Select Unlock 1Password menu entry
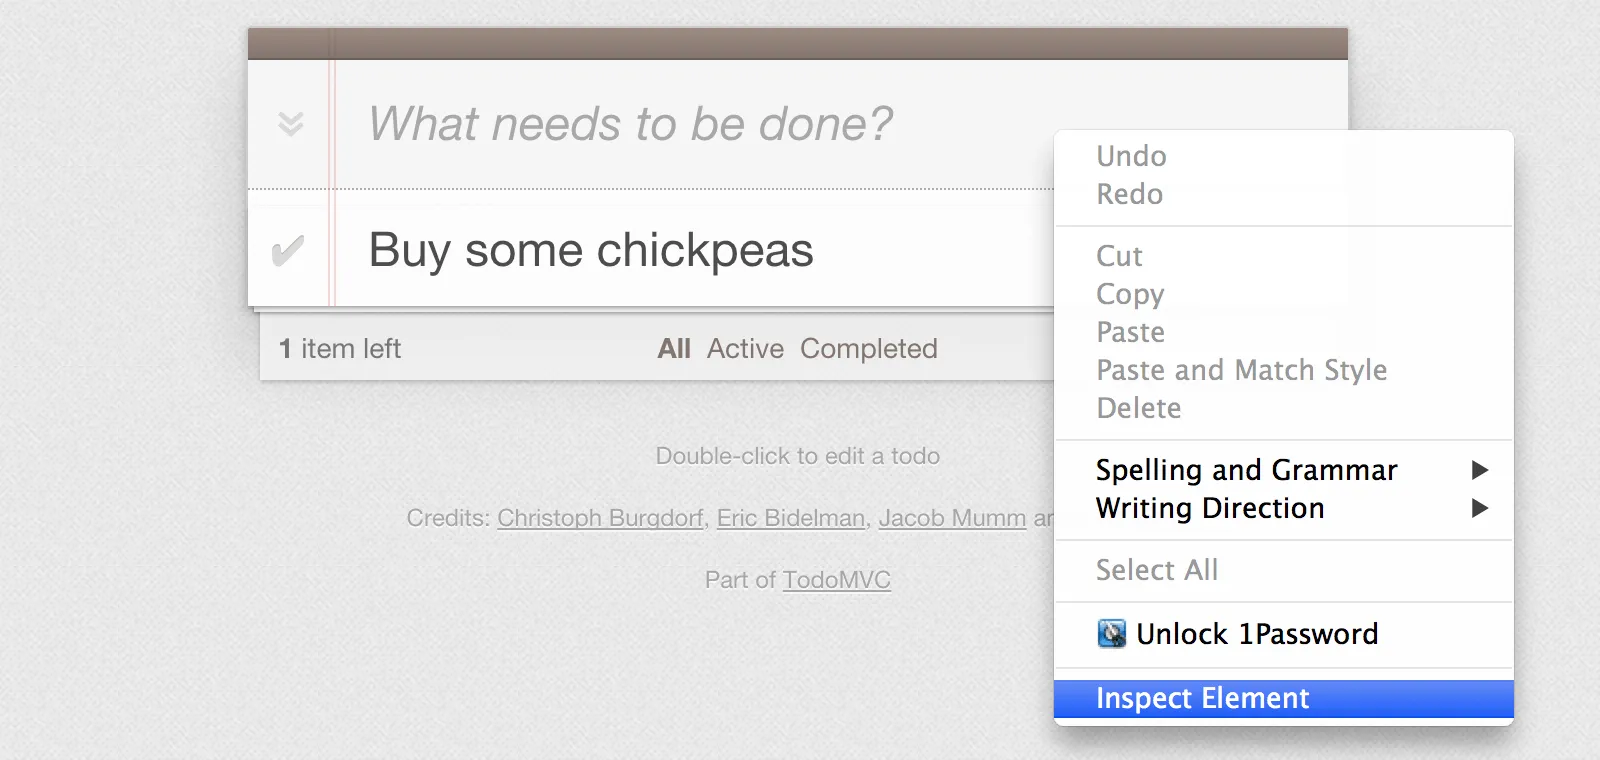This screenshot has width=1600, height=760. [1256, 634]
